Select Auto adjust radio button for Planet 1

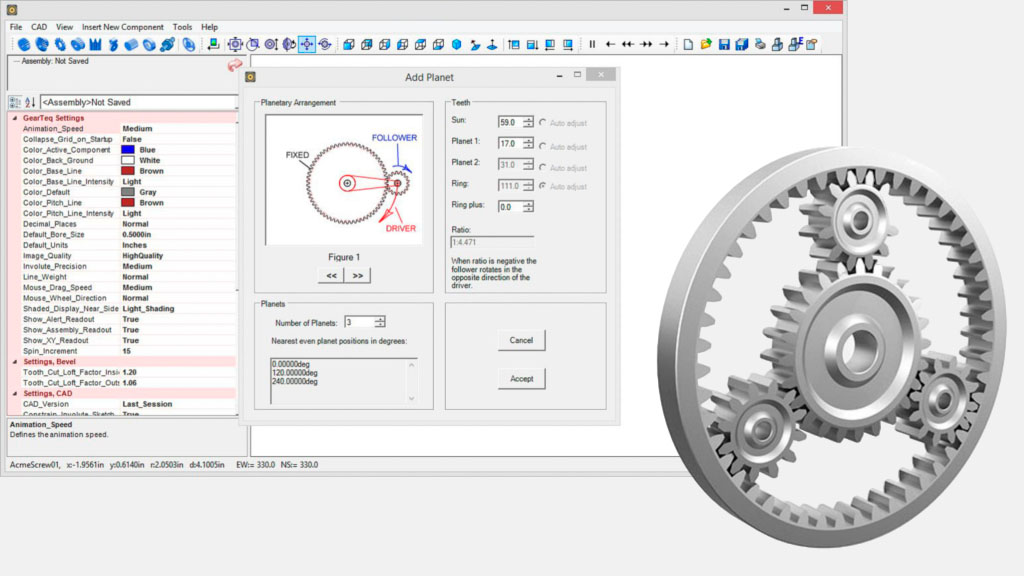(x=543, y=146)
